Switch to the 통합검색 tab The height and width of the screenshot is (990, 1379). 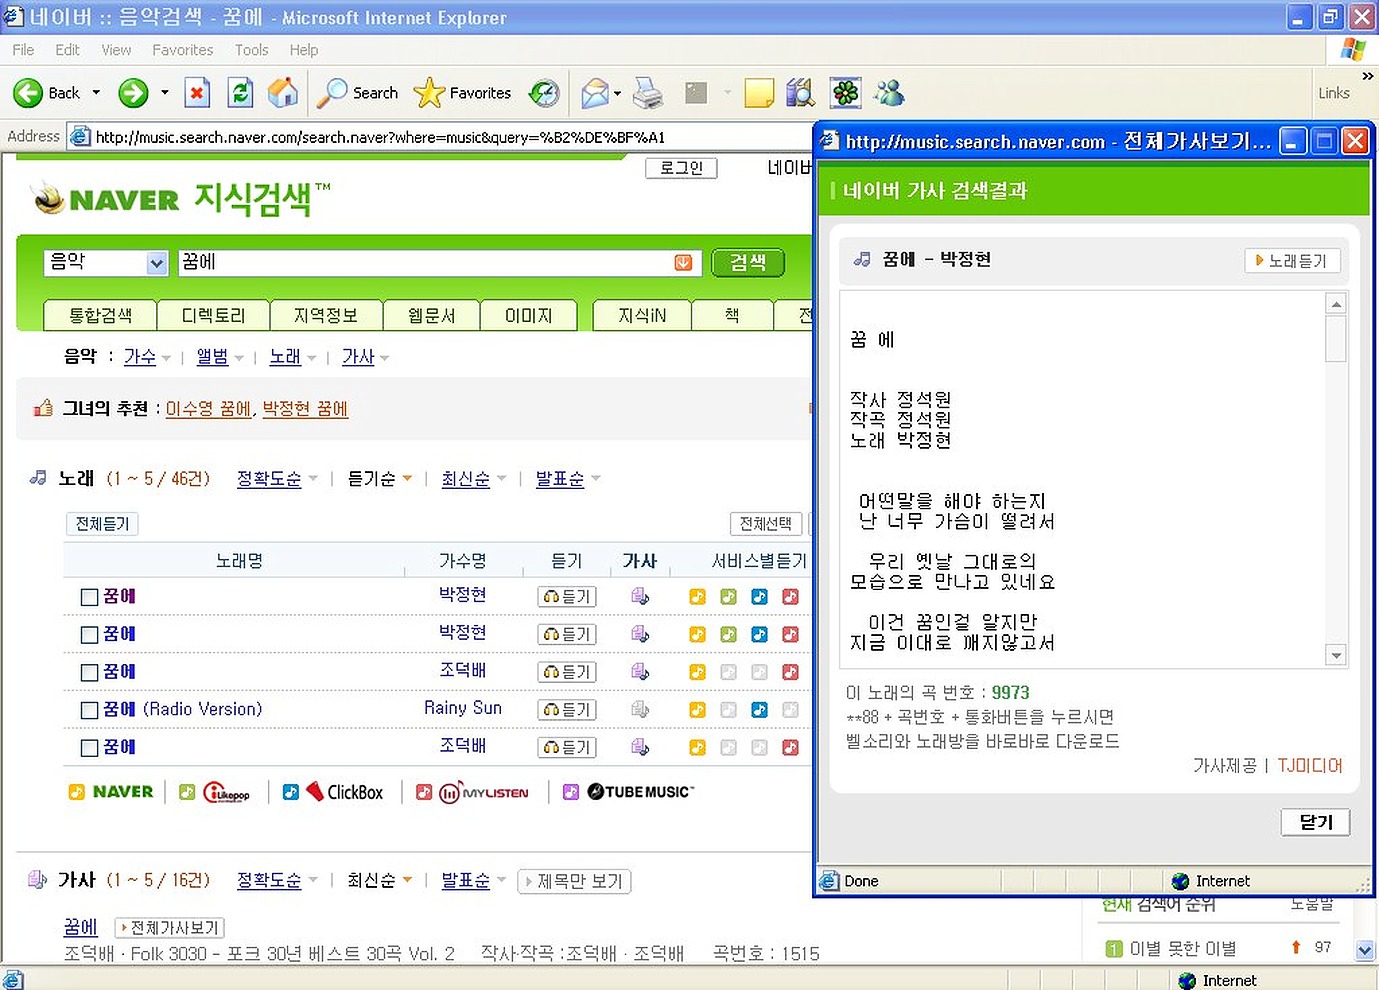pyautogui.click(x=100, y=315)
